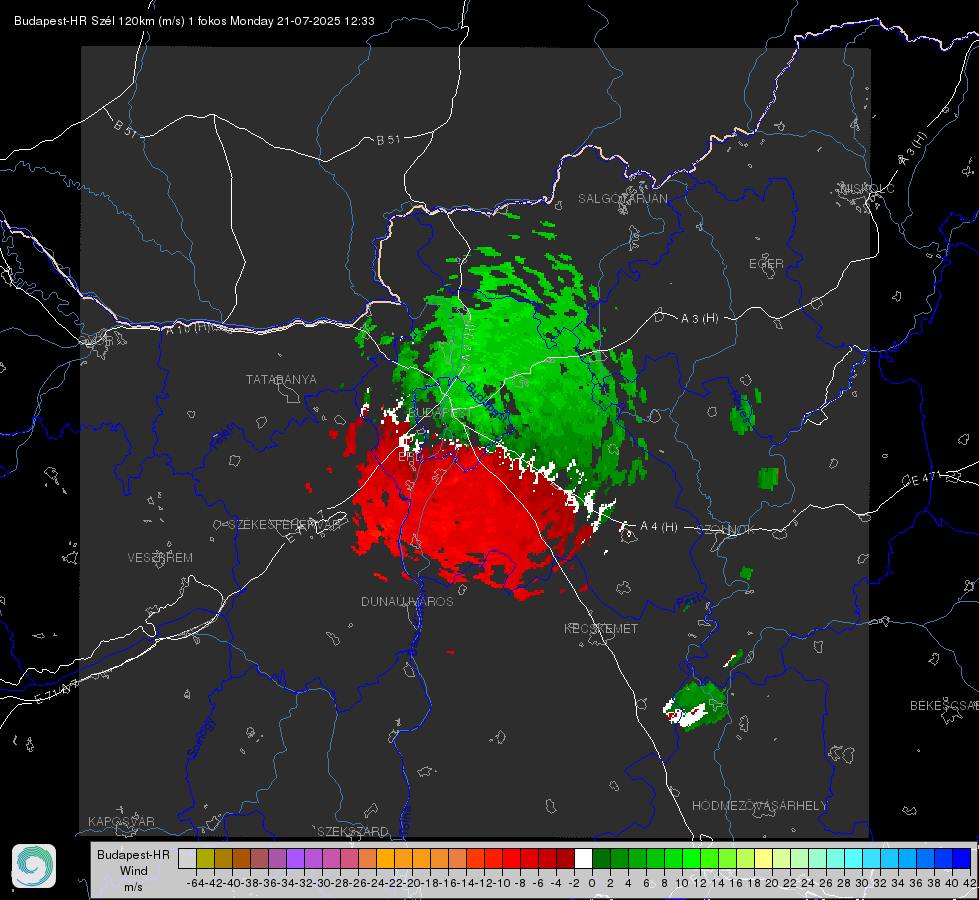Click the VESZPRÉM city label
This screenshot has height=900, width=979.
tap(160, 557)
